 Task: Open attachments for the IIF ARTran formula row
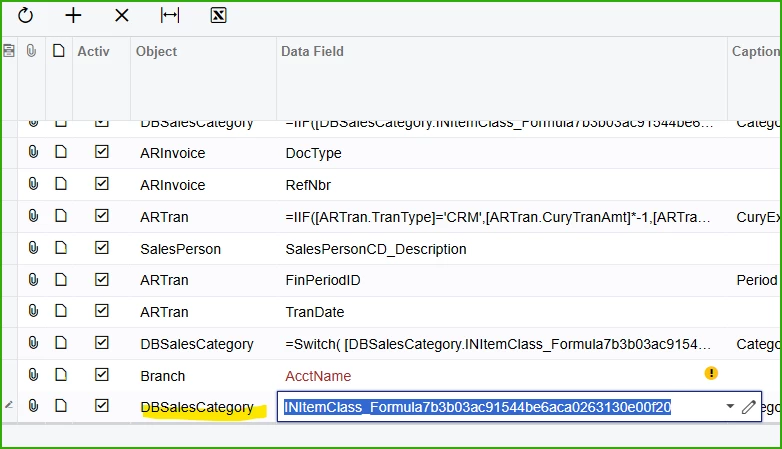point(33,216)
